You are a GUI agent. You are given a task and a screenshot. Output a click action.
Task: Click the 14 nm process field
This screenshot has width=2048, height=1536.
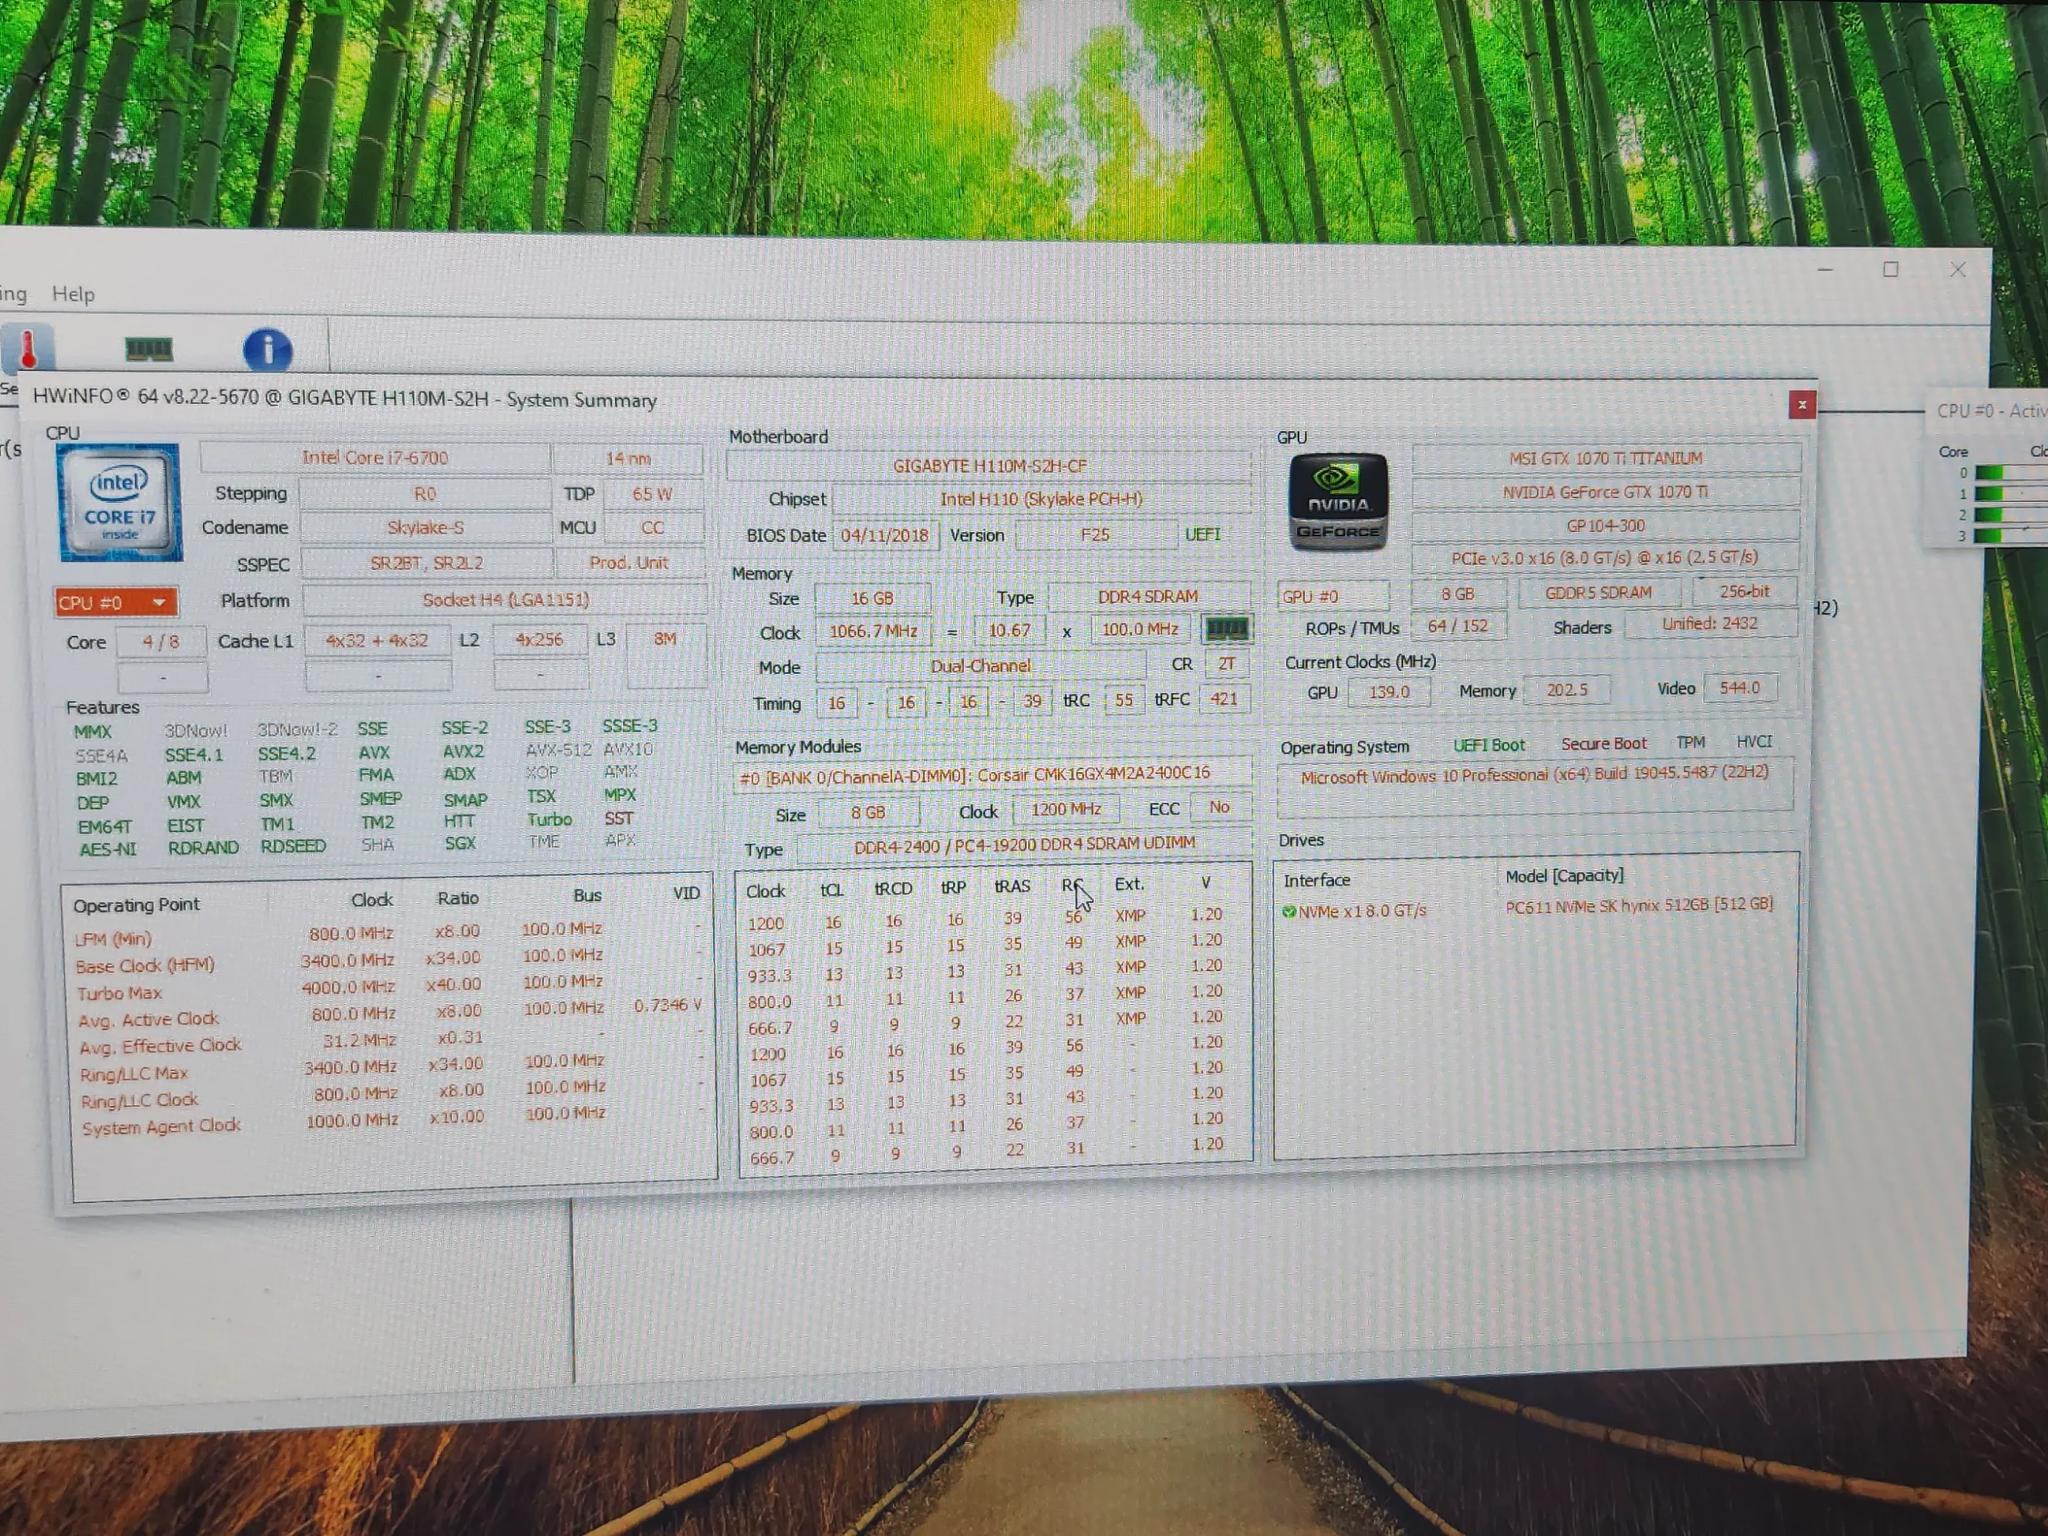click(x=628, y=458)
